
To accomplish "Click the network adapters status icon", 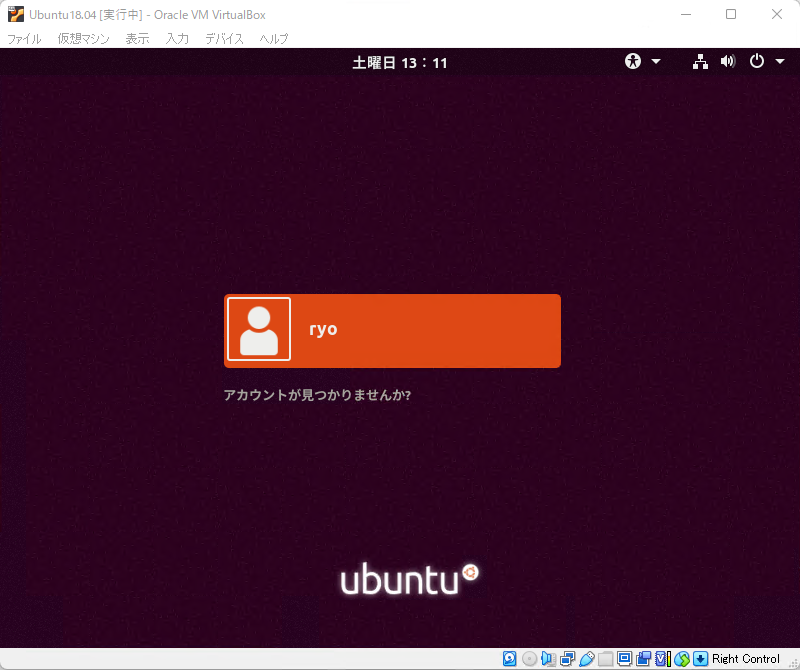I will tap(566, 659).
